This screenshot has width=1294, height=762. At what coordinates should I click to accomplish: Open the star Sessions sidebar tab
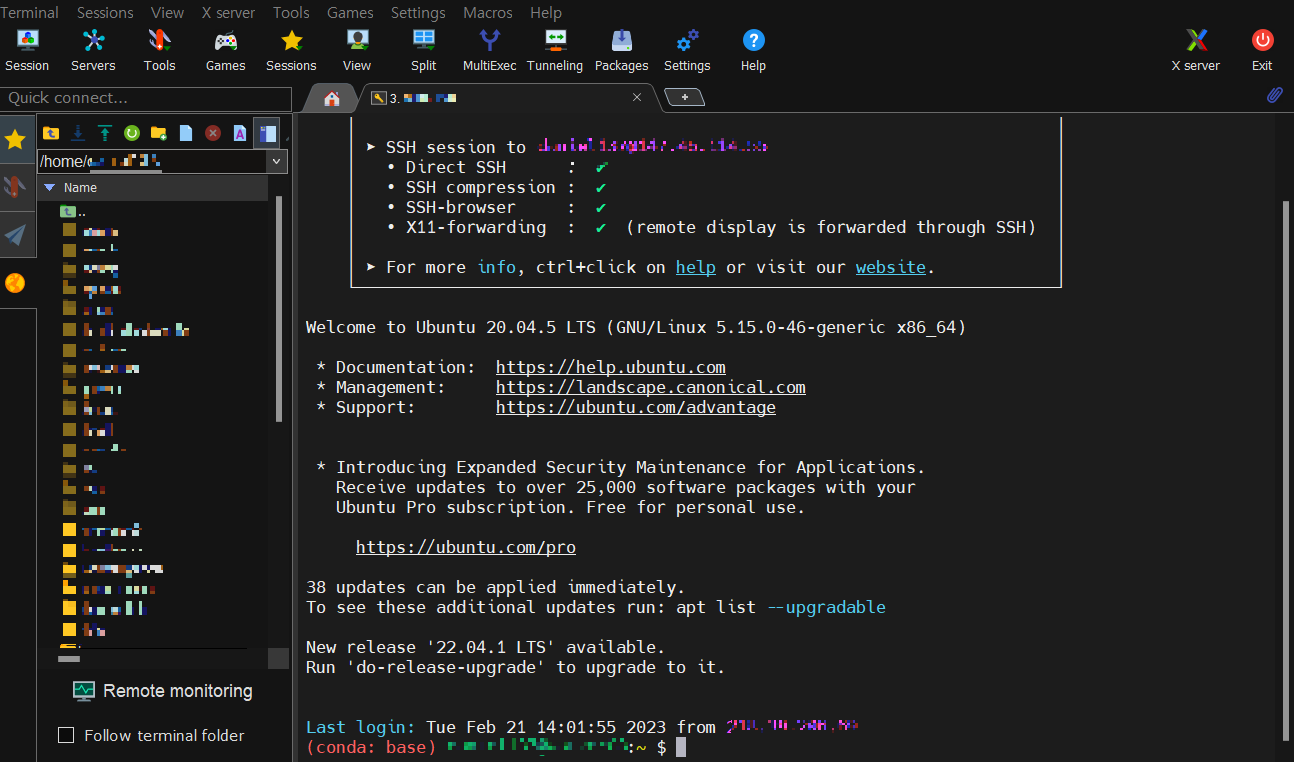15,140
